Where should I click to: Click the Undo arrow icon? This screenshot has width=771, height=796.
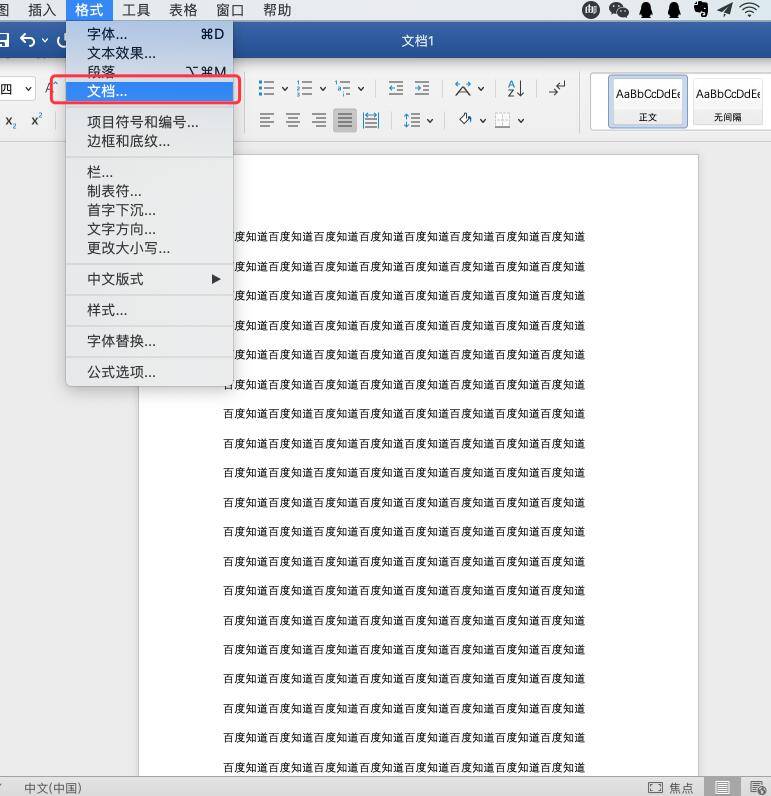click(28, 40)
